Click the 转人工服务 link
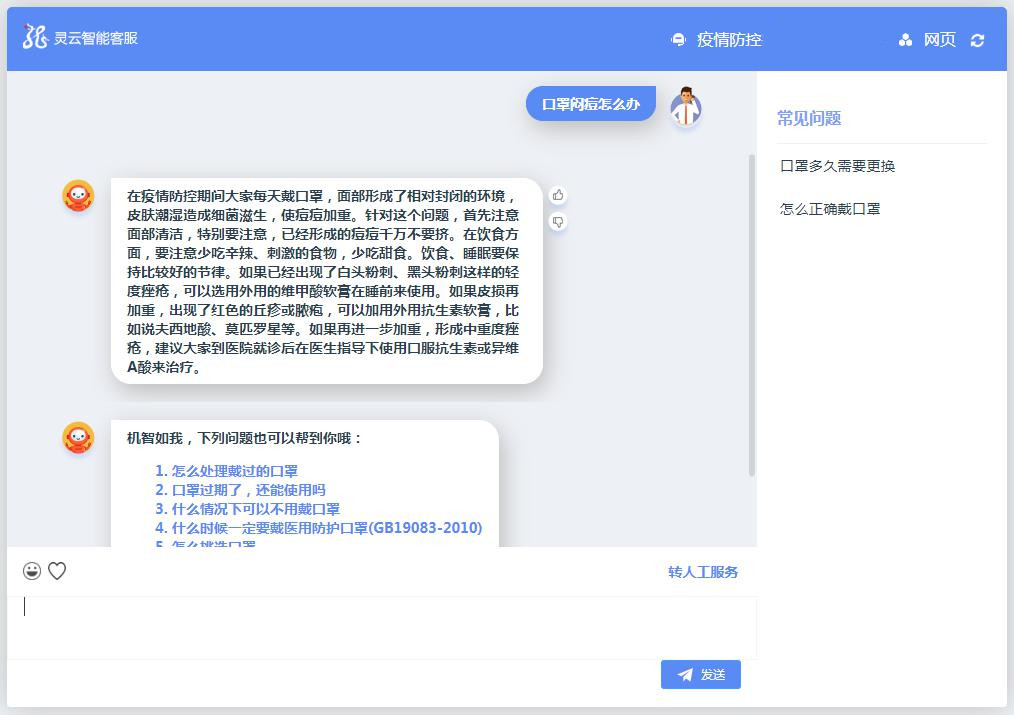This screenshot has width=1014, height=715. click(703, 572)
